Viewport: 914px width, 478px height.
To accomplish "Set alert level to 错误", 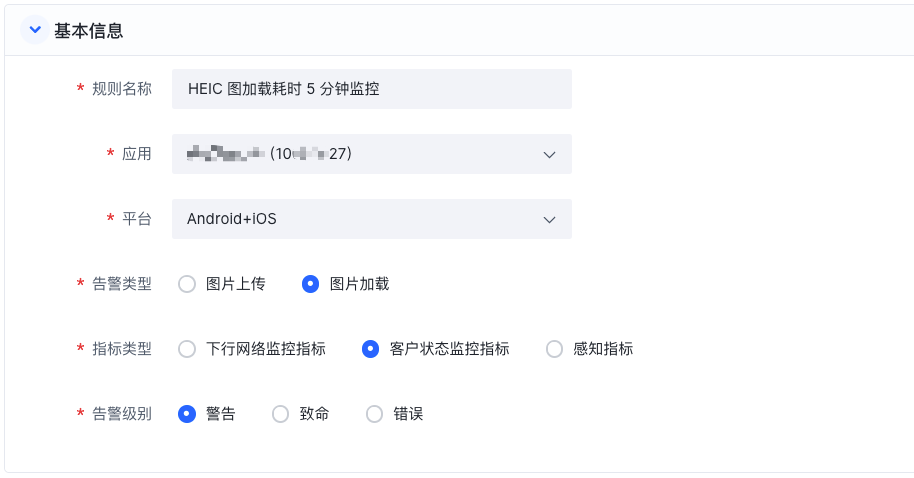I will coord(374,414).
